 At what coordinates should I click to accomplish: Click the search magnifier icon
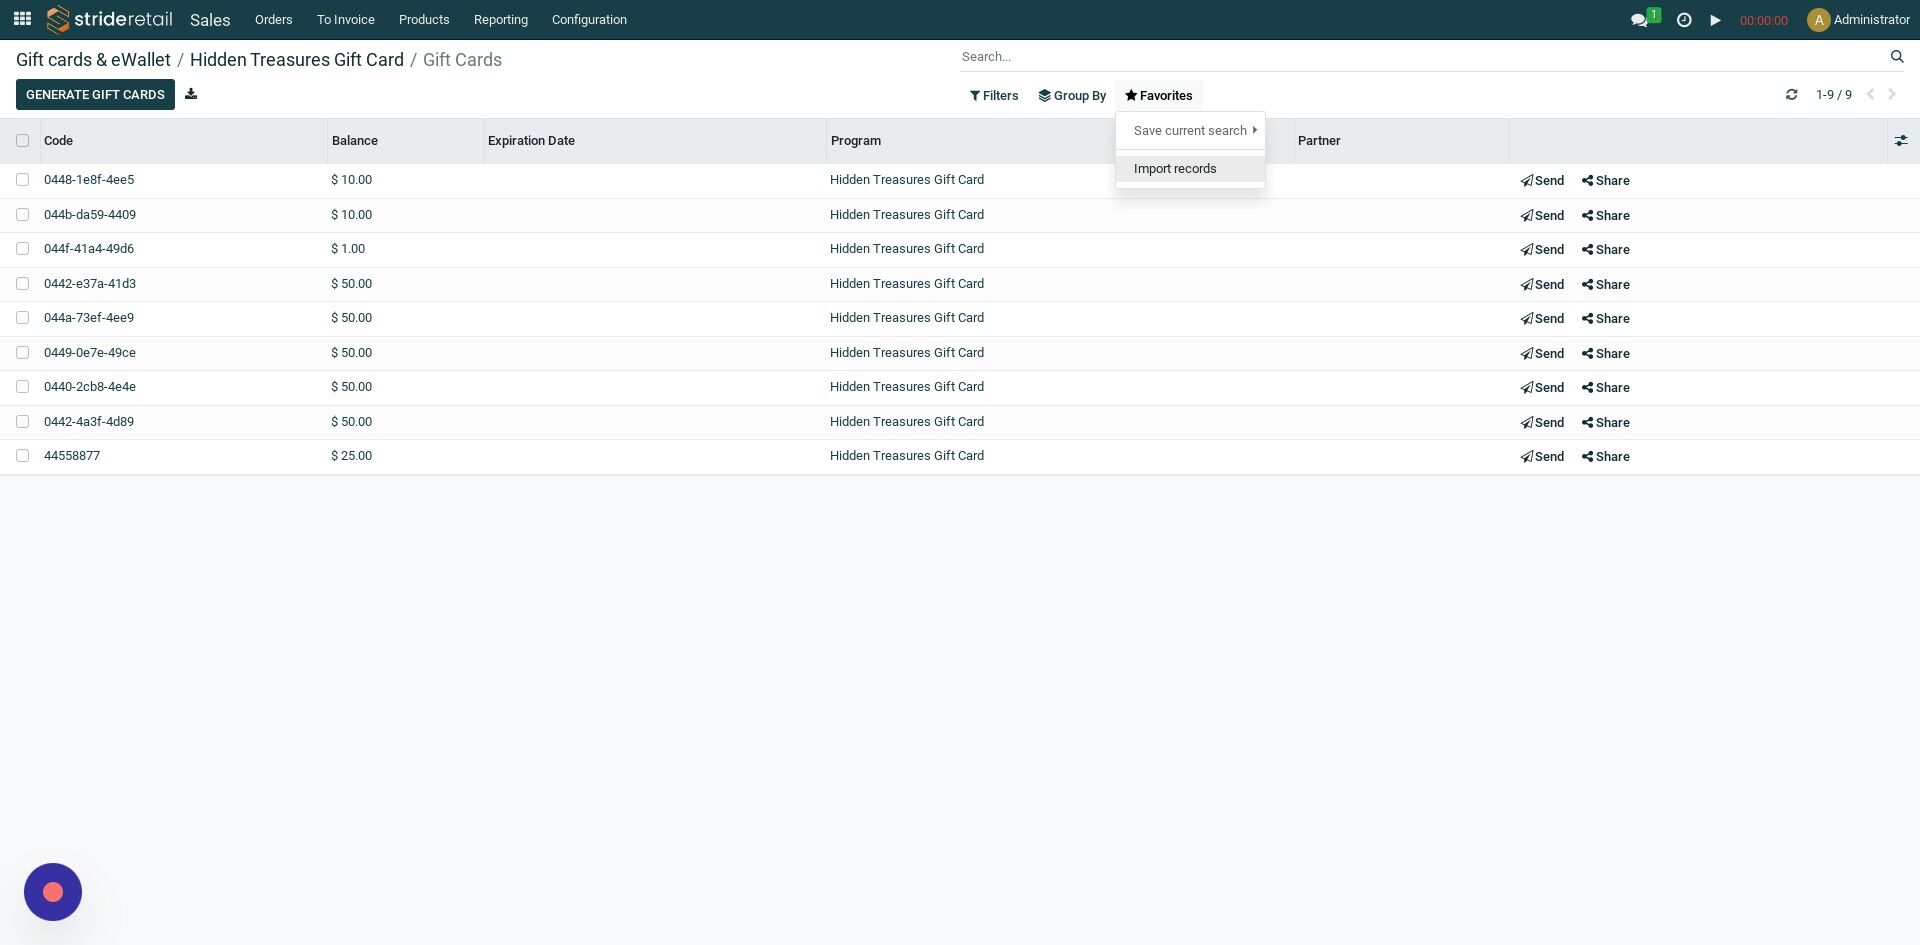pos(1897,57)
